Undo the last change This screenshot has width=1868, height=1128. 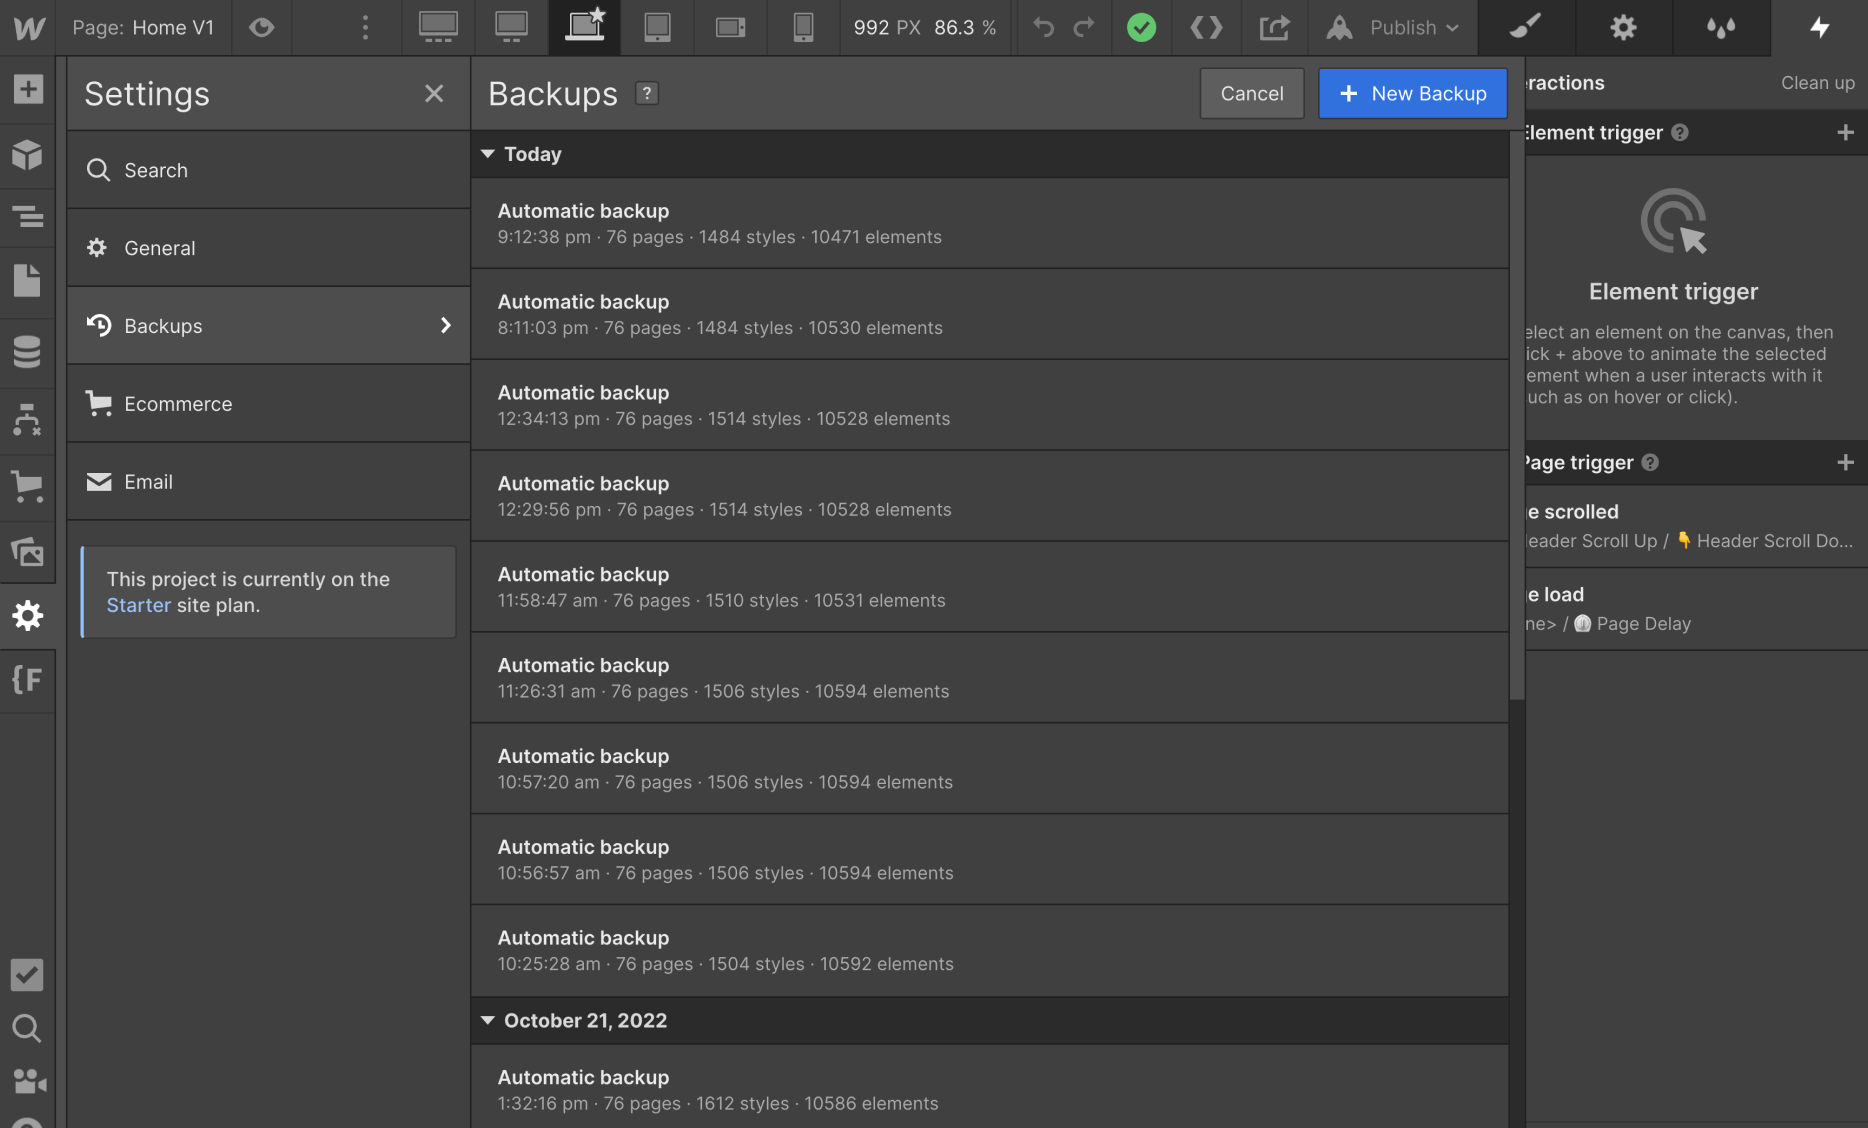click(1043, 27)
